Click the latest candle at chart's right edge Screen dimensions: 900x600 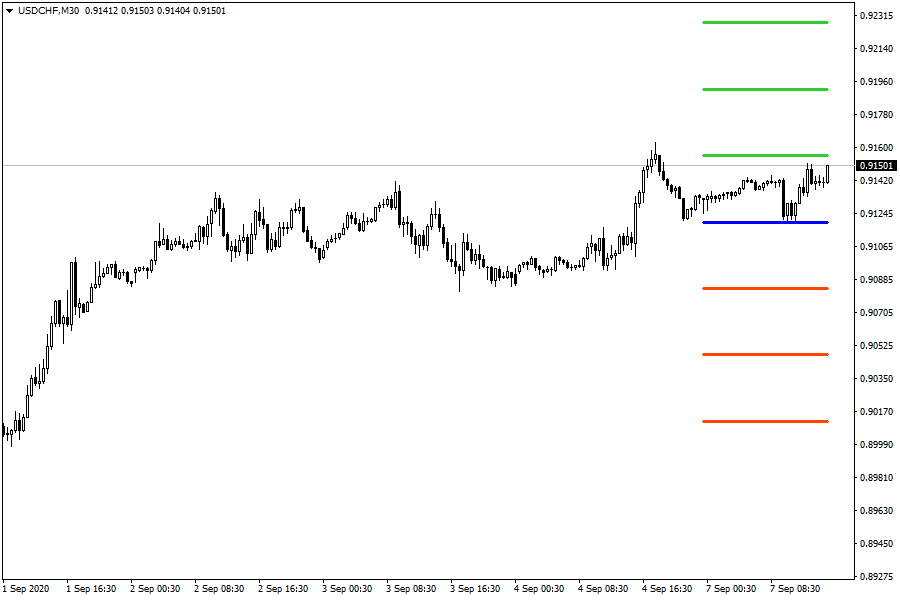pos(828,174)
